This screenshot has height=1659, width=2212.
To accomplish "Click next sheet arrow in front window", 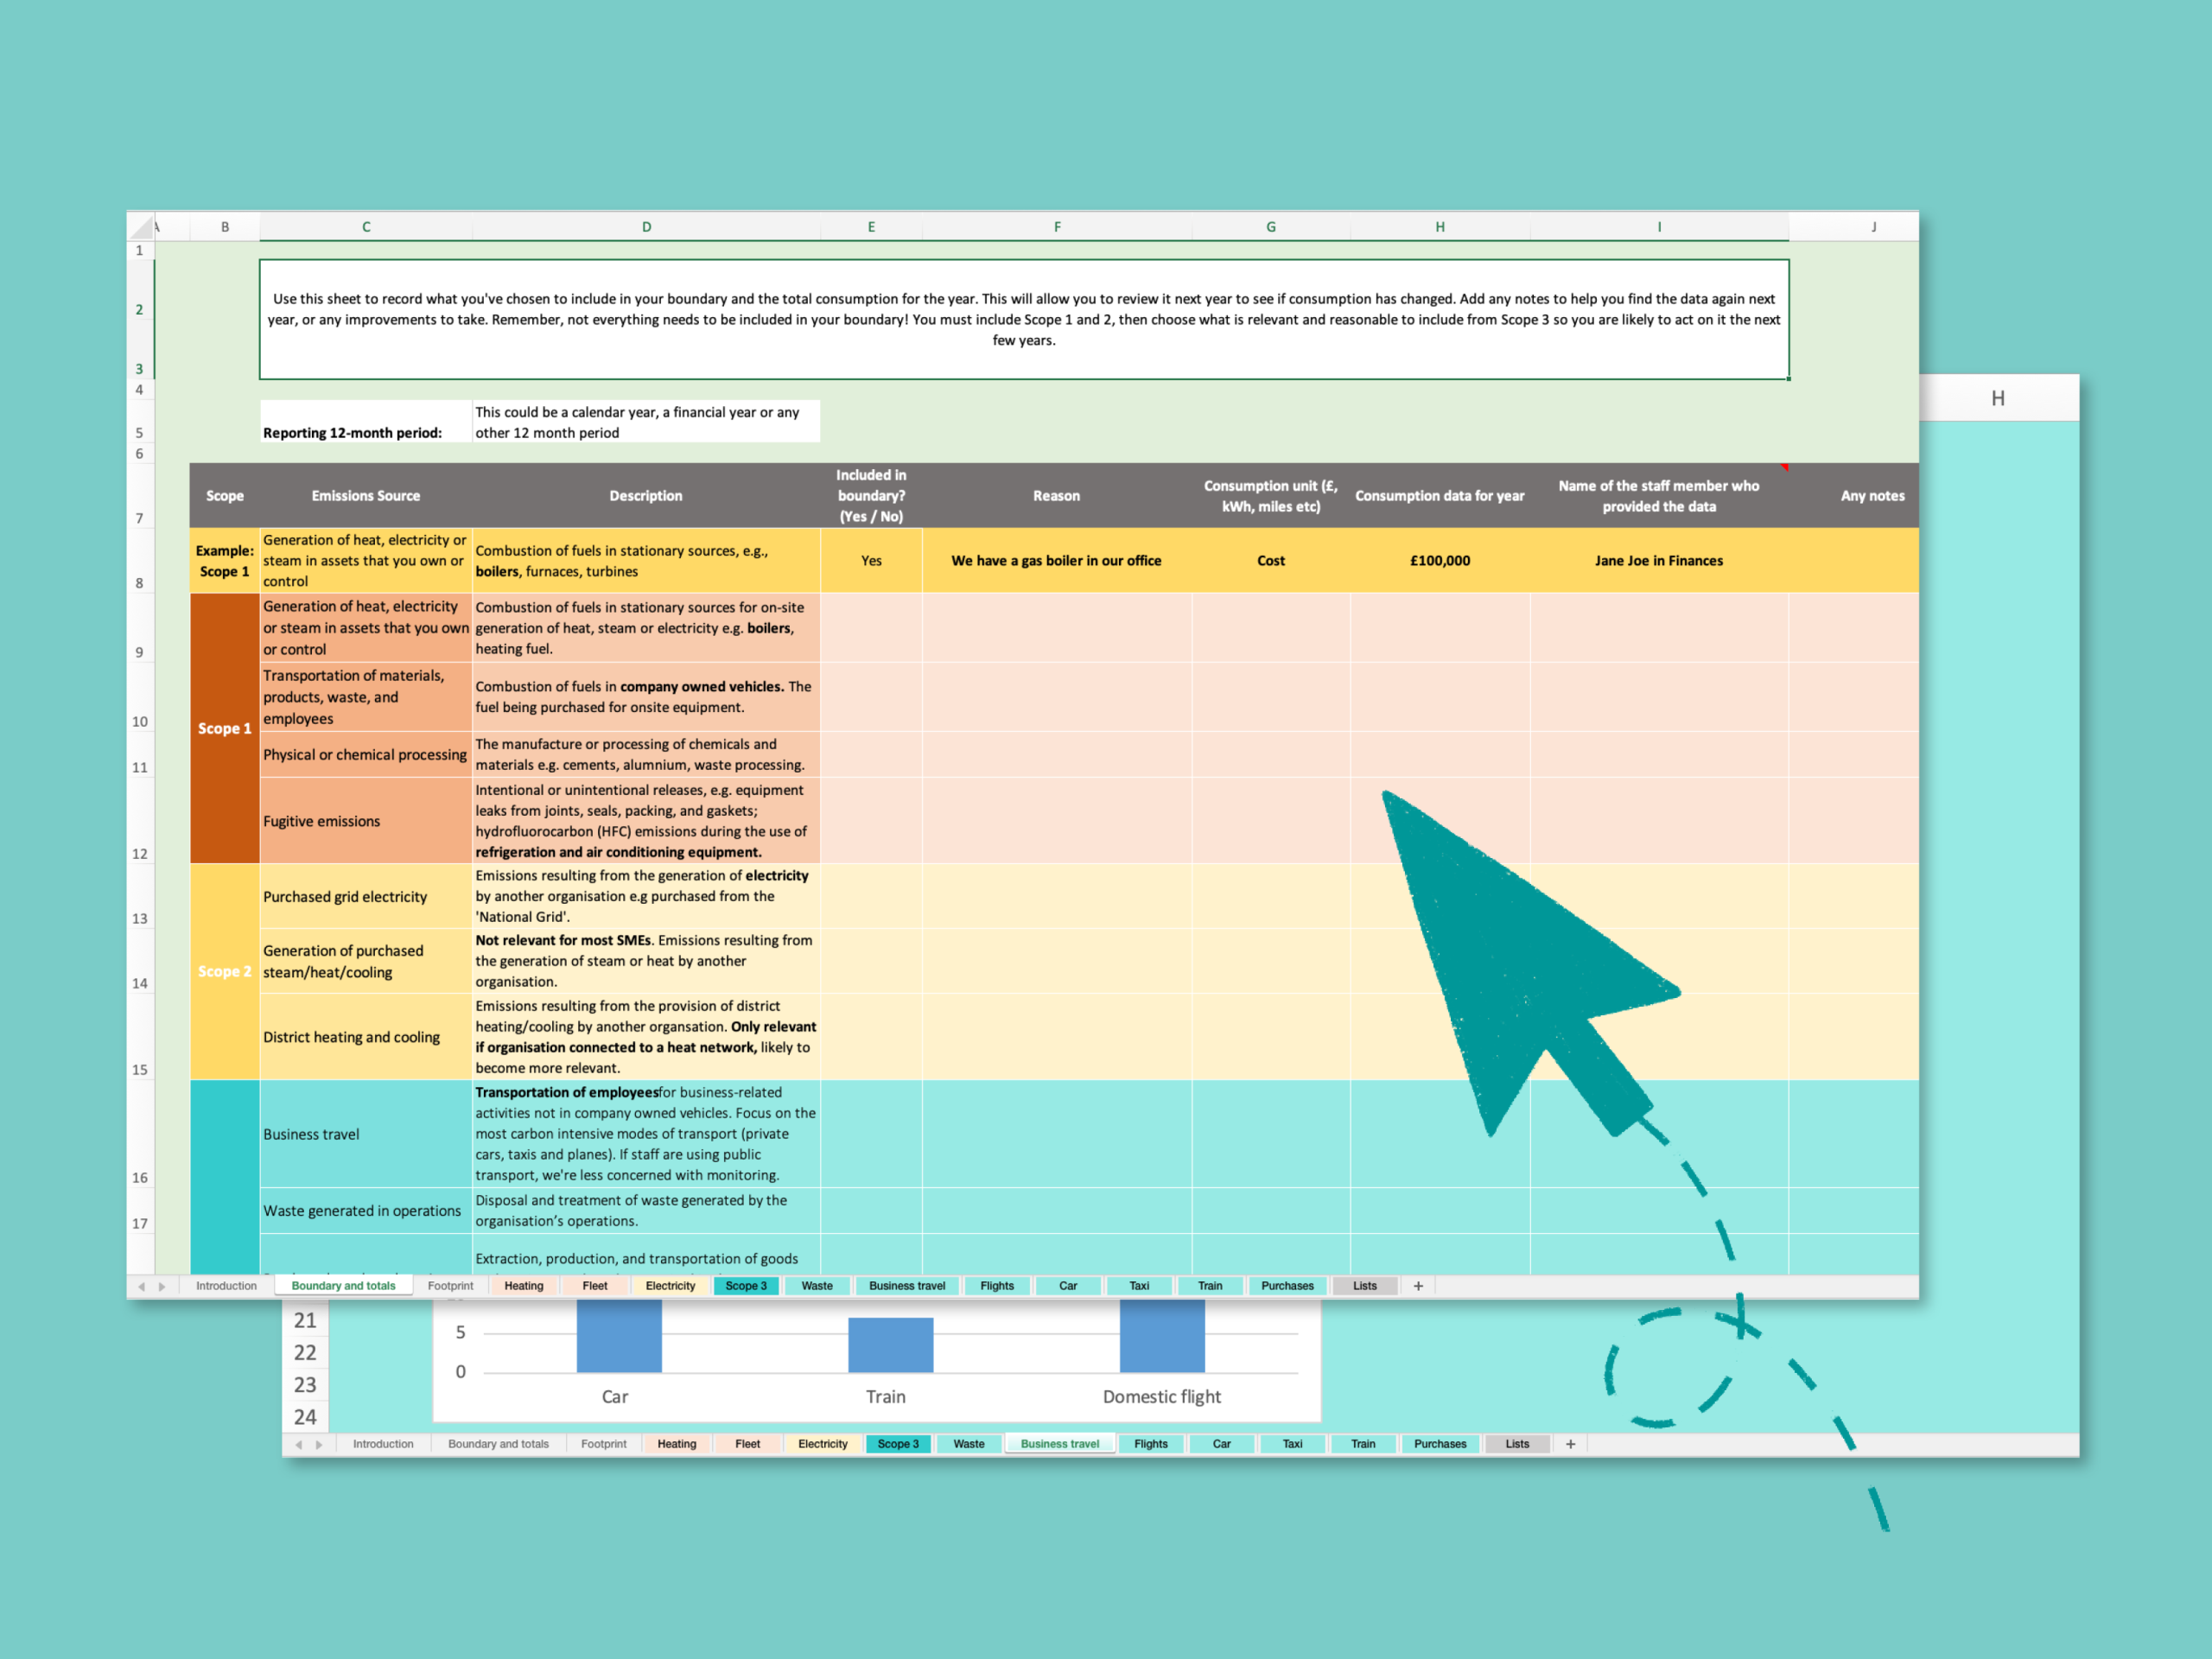I will point(162,1286).
